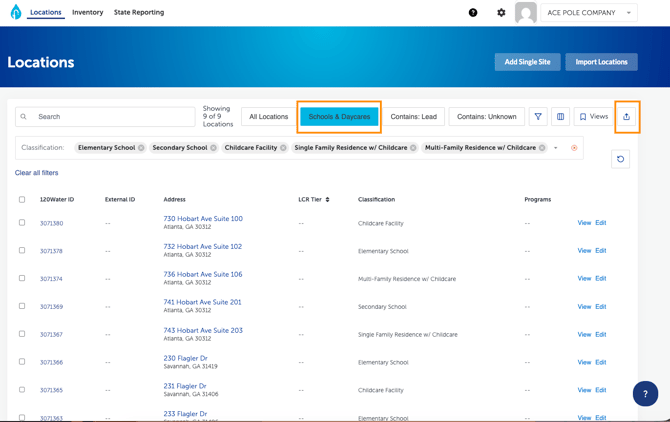Edit the 736 Hobart Ave Suite 106 row
The height and width of the screenshot is (422, 670).
[x=601, y=278]
